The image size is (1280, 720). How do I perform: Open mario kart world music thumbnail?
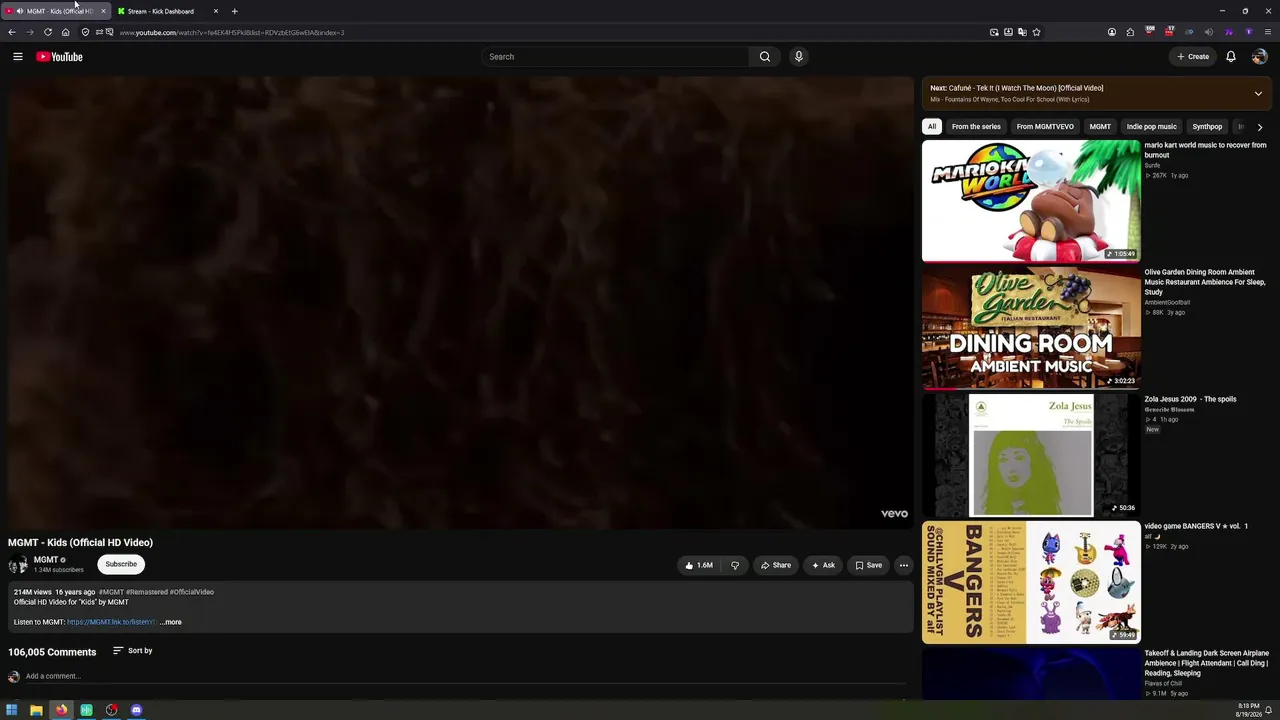(1031, 200)
